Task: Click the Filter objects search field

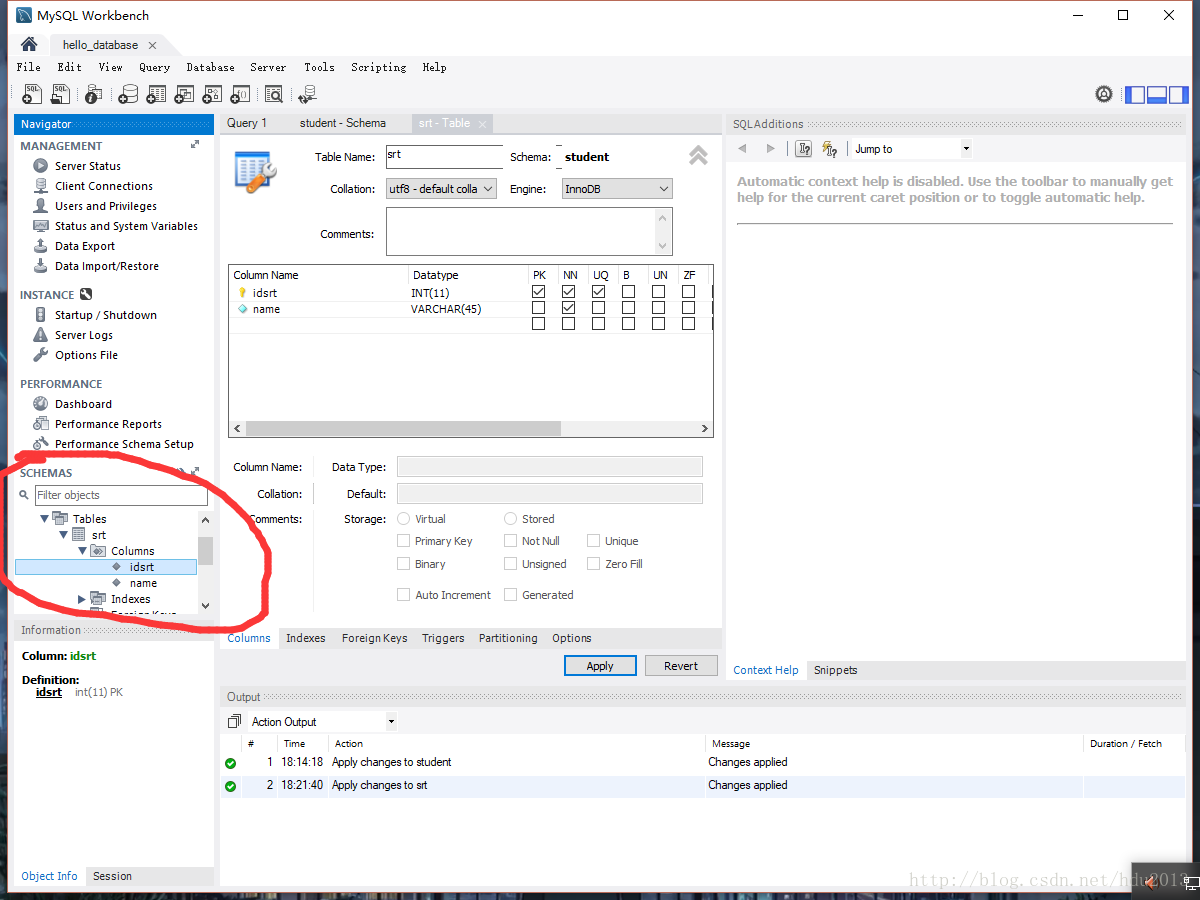Action: click(x=121, y=495)
